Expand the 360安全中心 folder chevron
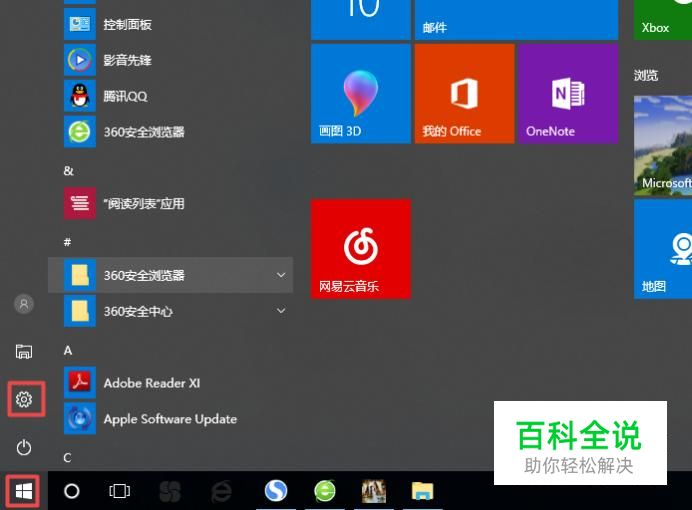This screenshot has width=692, height=510. [281, 311]
